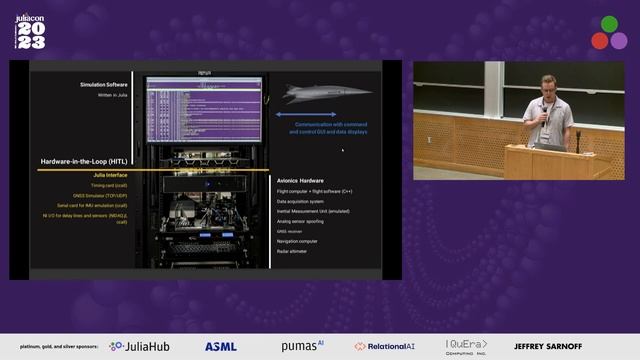Click 'Inertial Measurement Unit (emulated)' line
The image size is (640, 360).
point(313,211)
